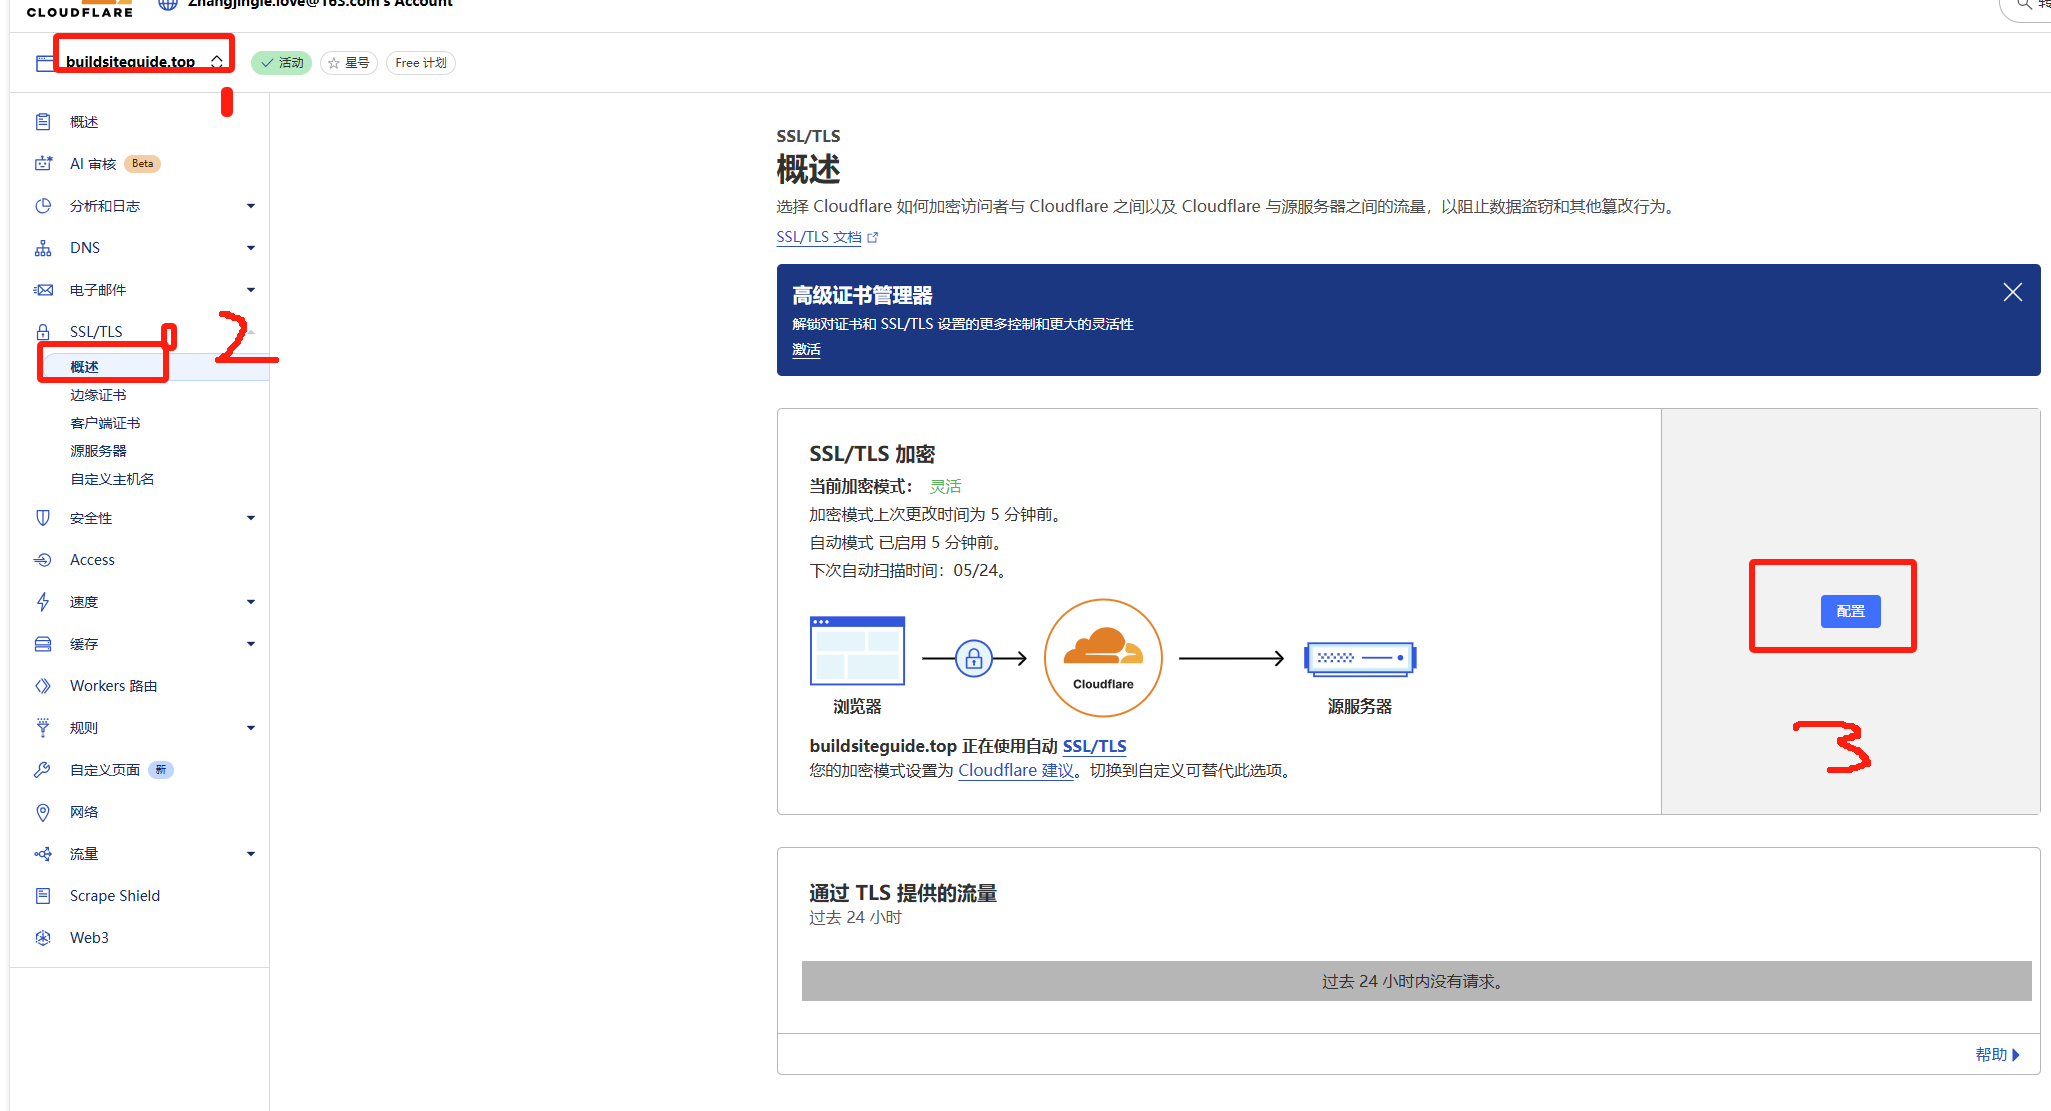
Task: Expand the Analytics and Logs (分析和日志) menu
Action: coord(250,206)
